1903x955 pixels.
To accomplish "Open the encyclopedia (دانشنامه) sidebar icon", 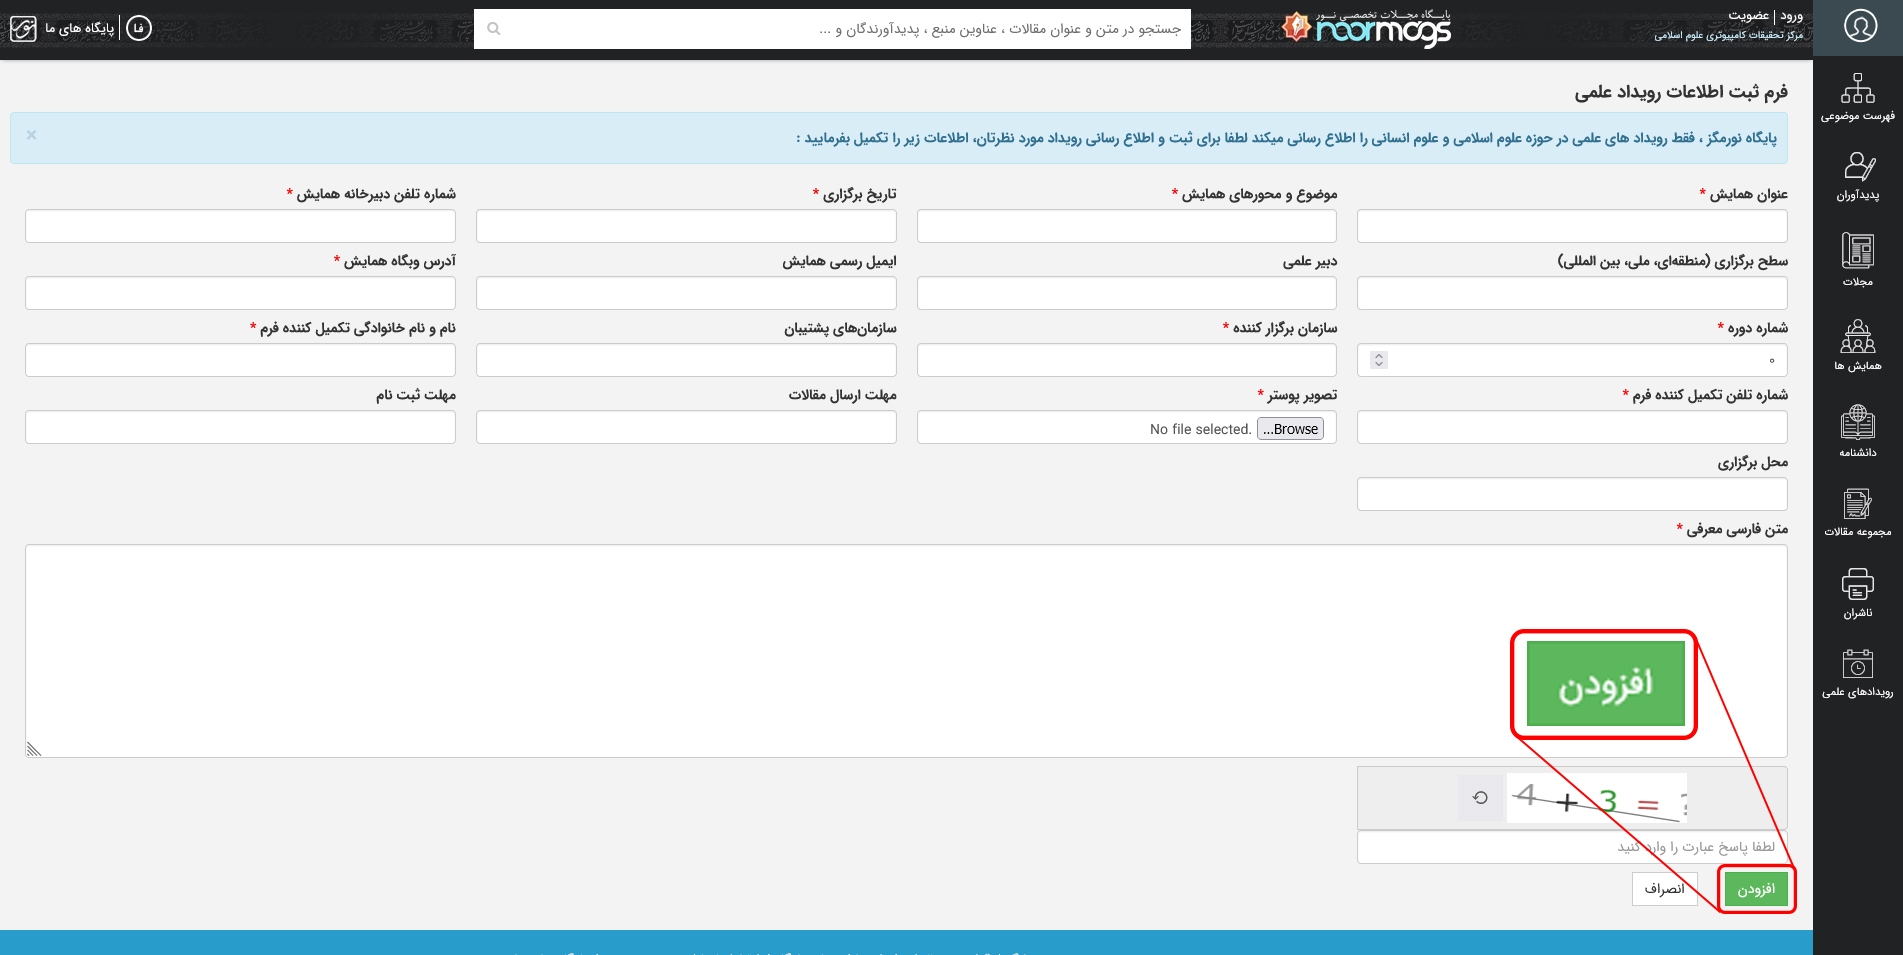I will pos(1857,431).
